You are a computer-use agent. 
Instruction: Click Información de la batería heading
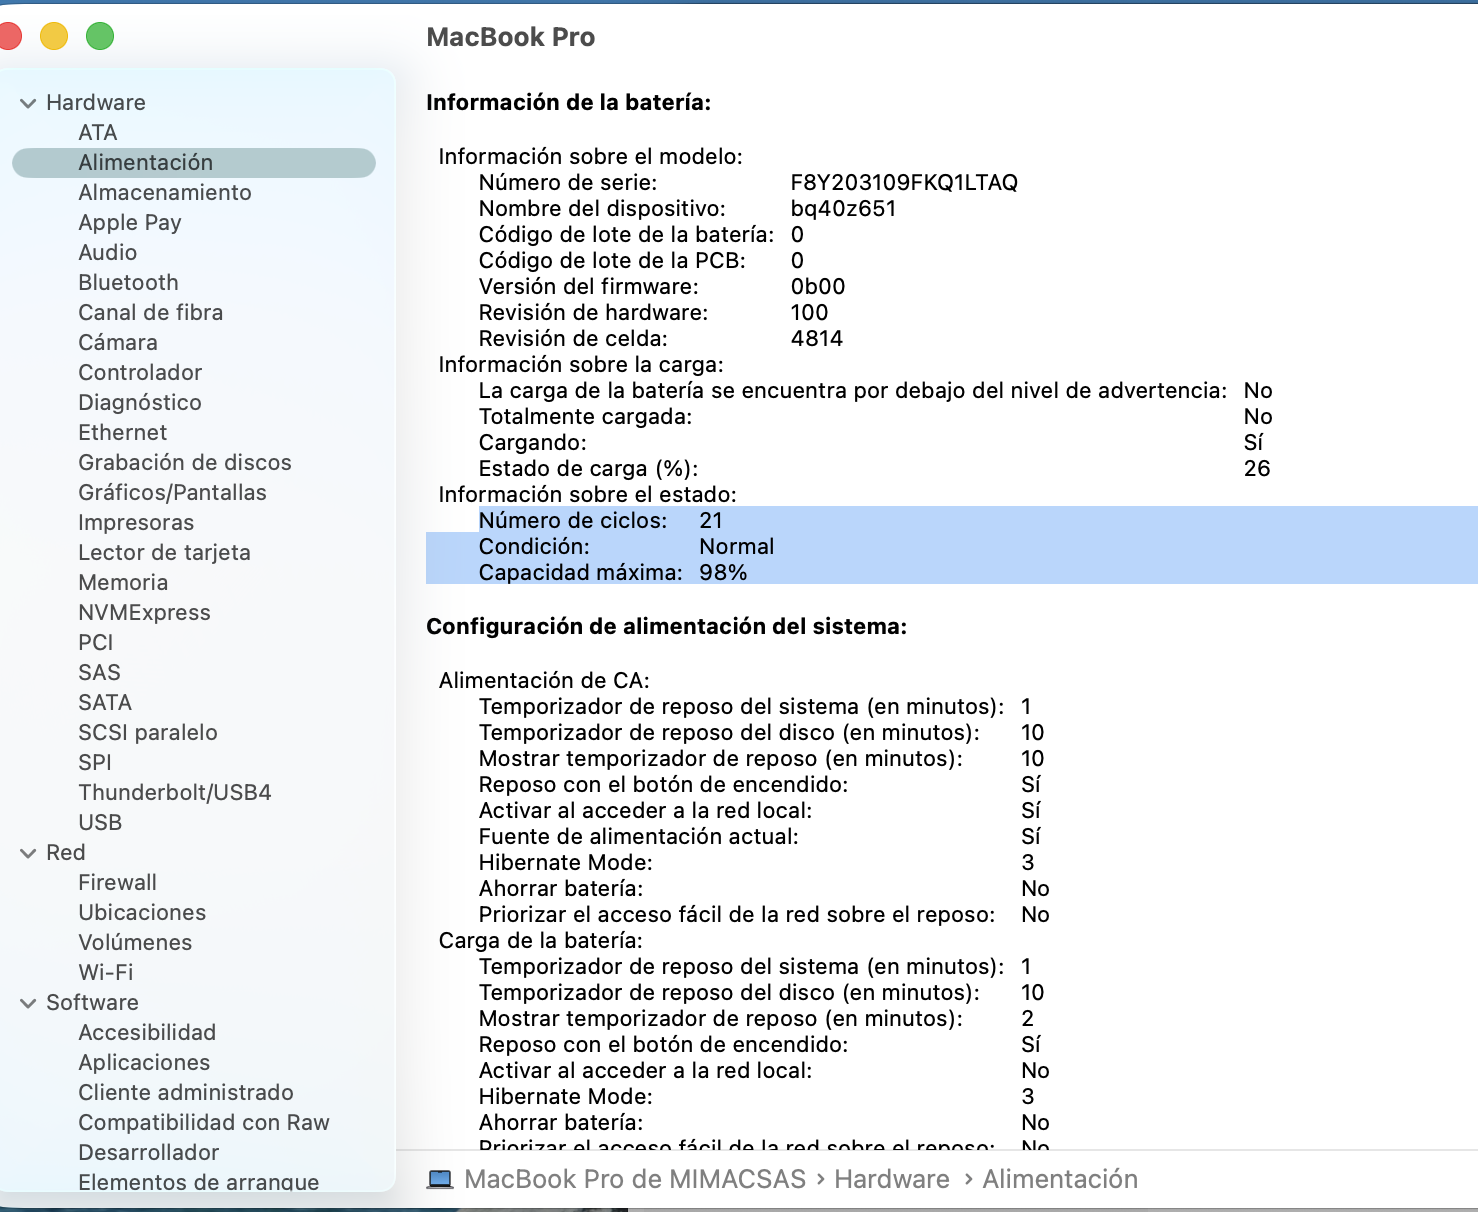click(569, 103)
